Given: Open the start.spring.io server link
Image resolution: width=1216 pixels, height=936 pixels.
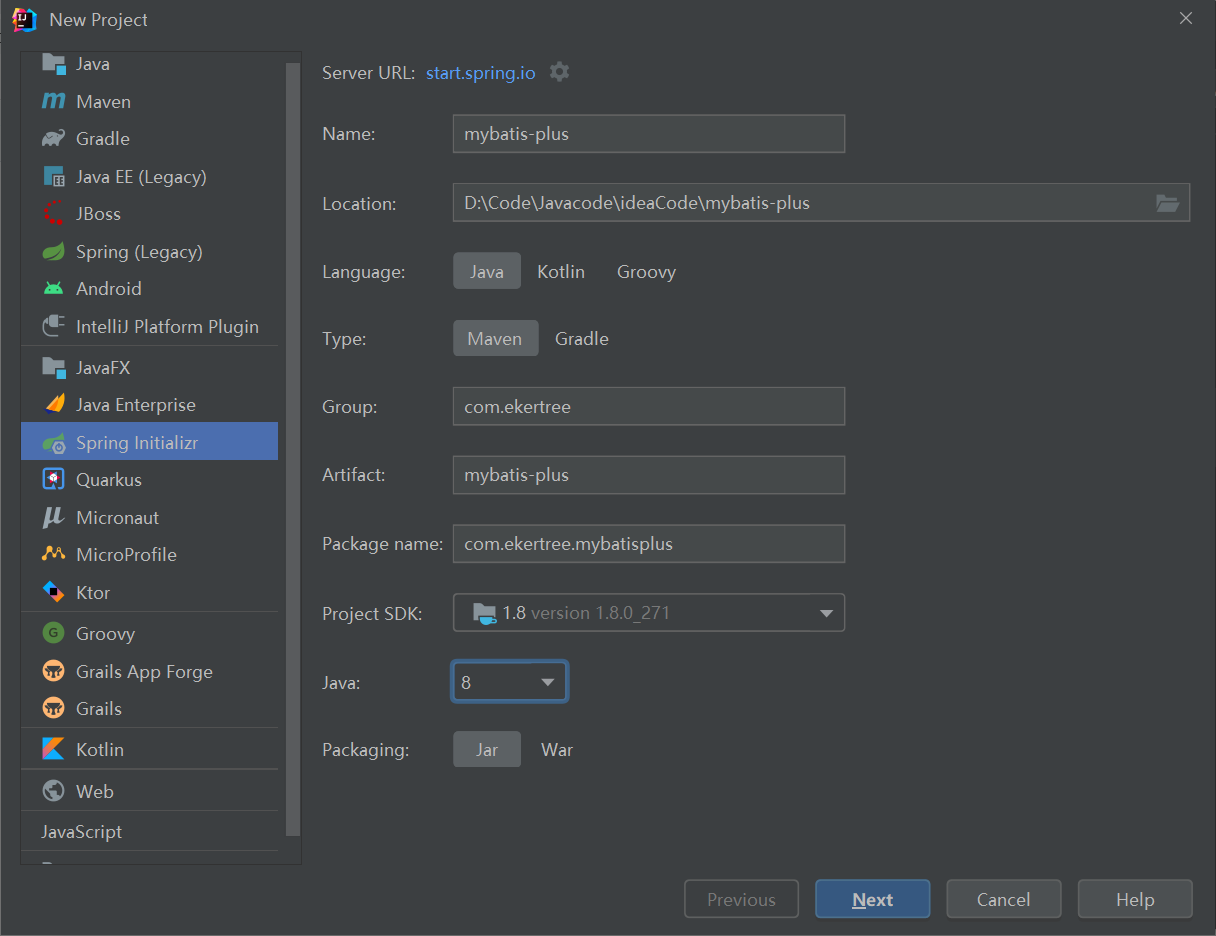Looking at the screenshot, I should tap(481, 73).
